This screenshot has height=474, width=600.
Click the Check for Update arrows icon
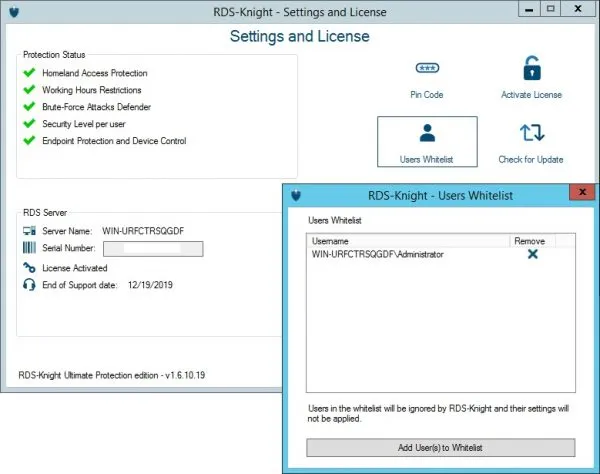tap(532, 133)
